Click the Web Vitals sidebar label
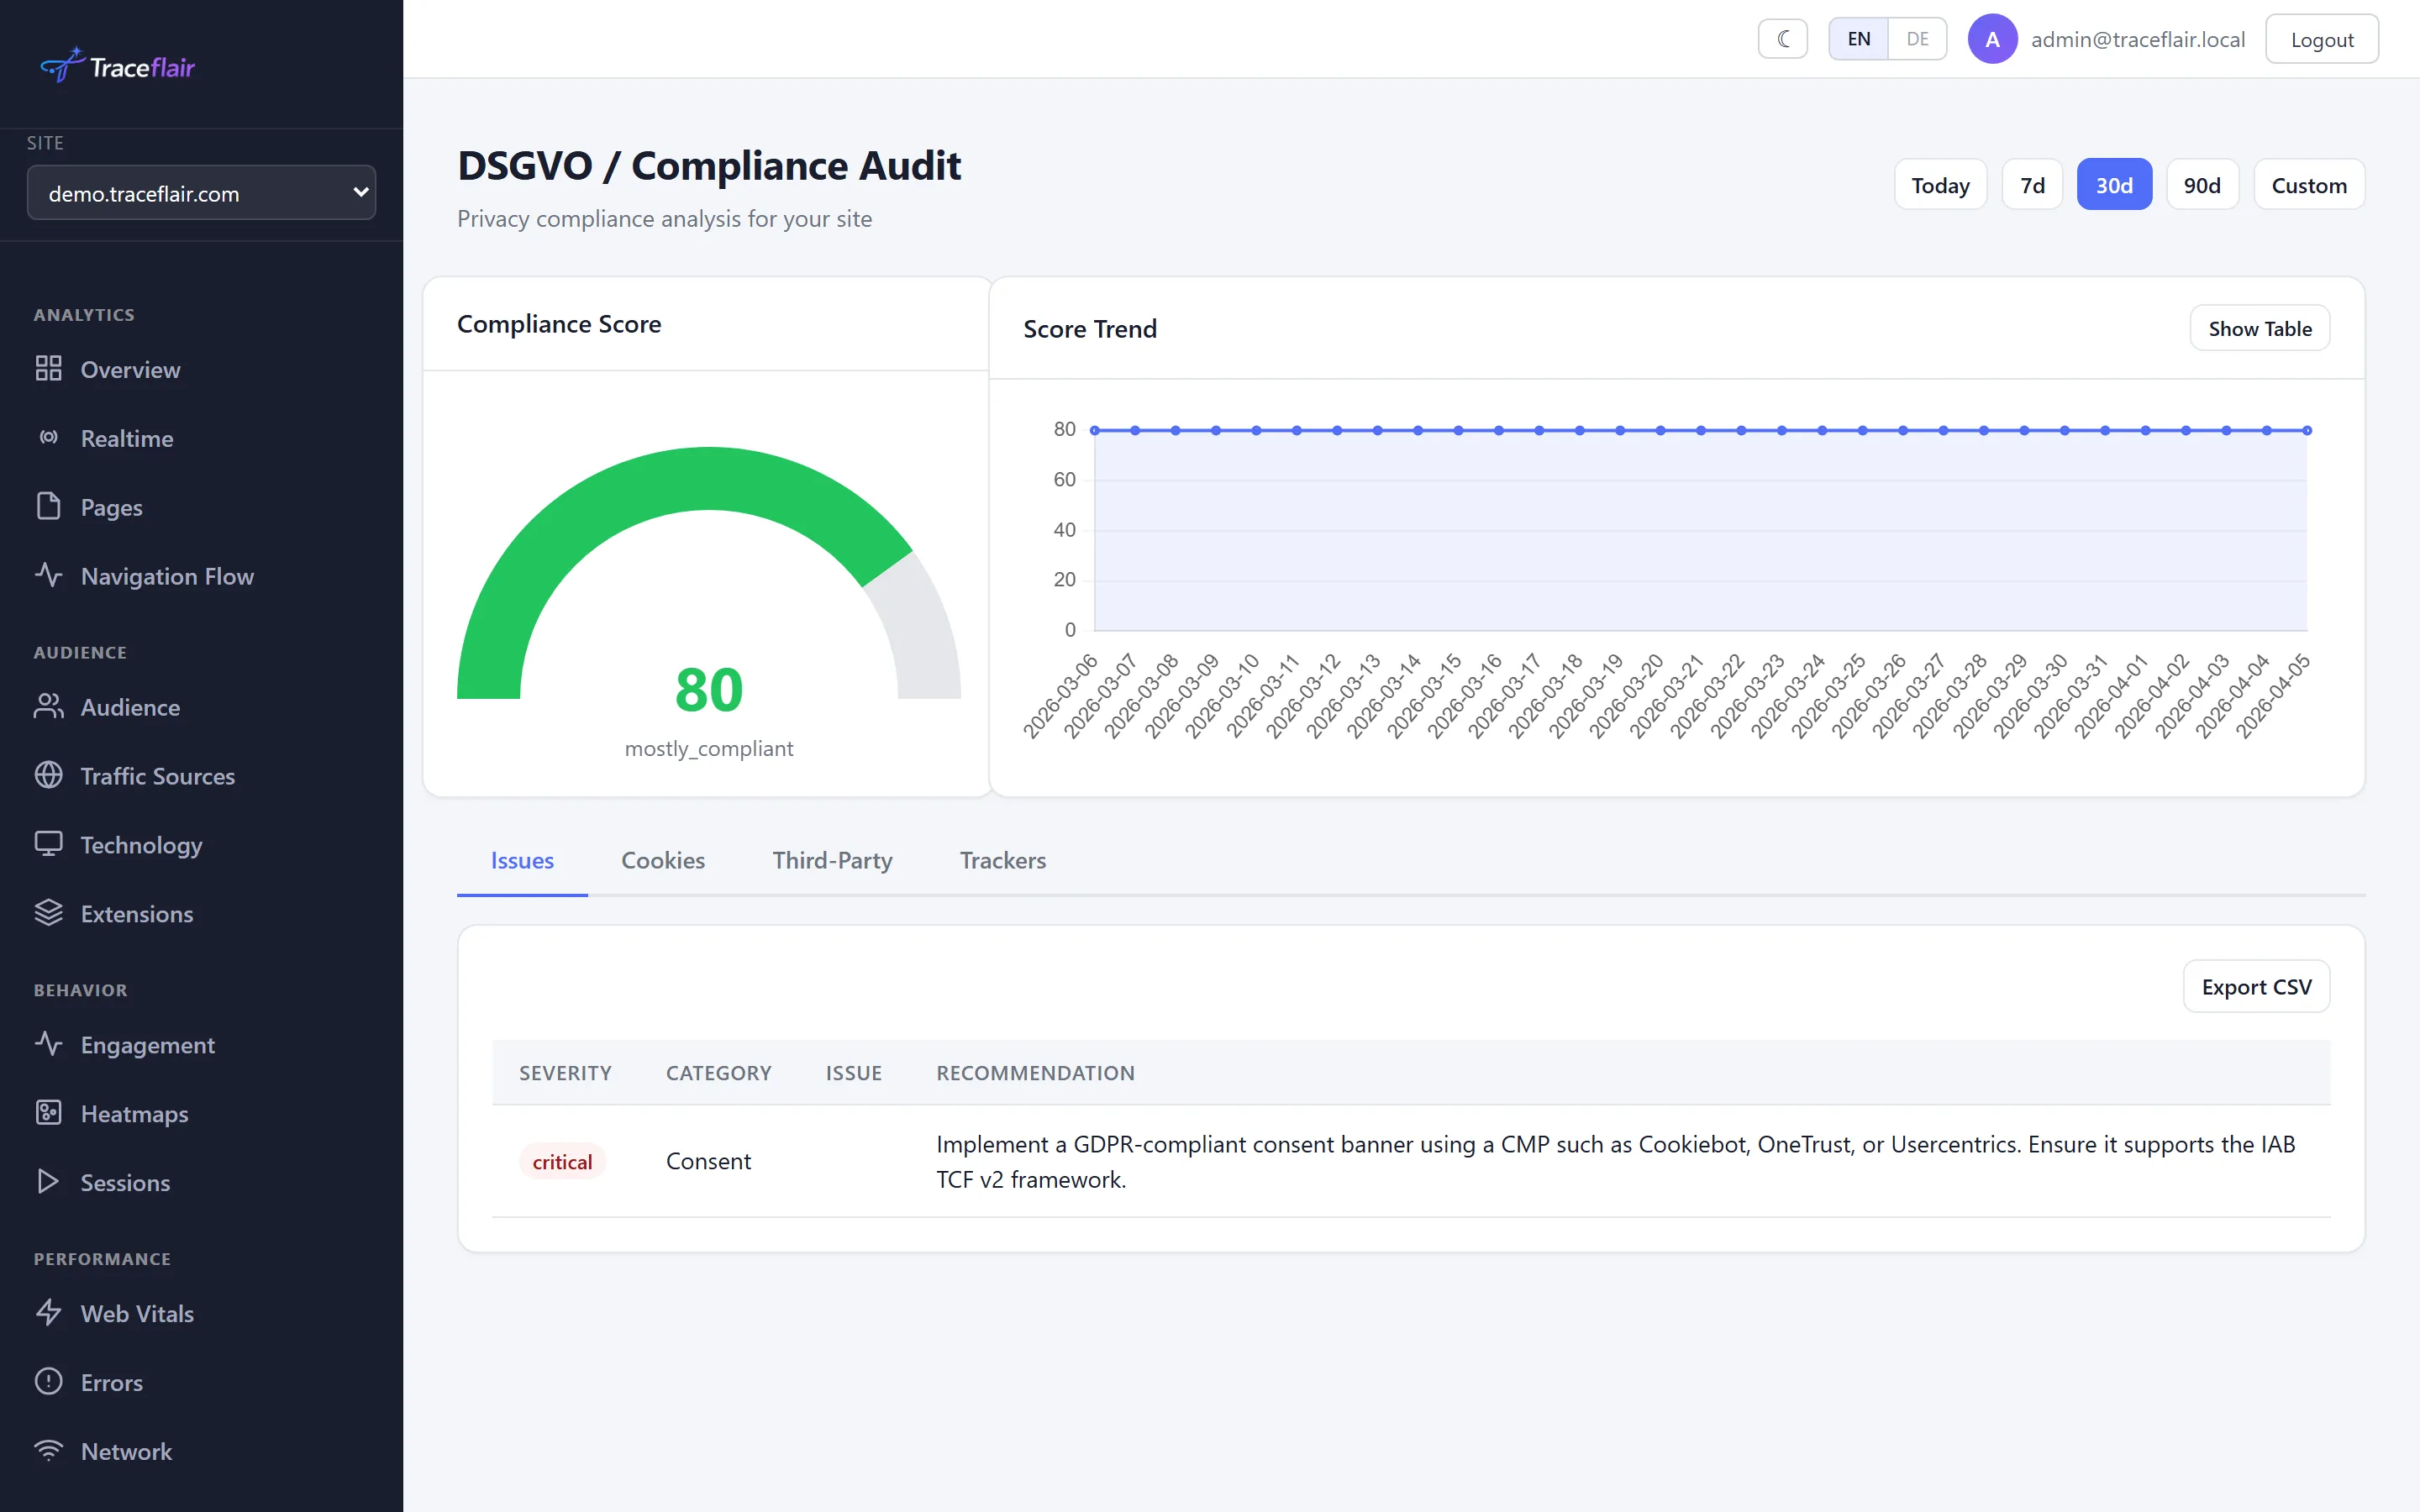Image resolution: width=2420 pixels, height=1512 pixels. click(x=137, y=1313)
